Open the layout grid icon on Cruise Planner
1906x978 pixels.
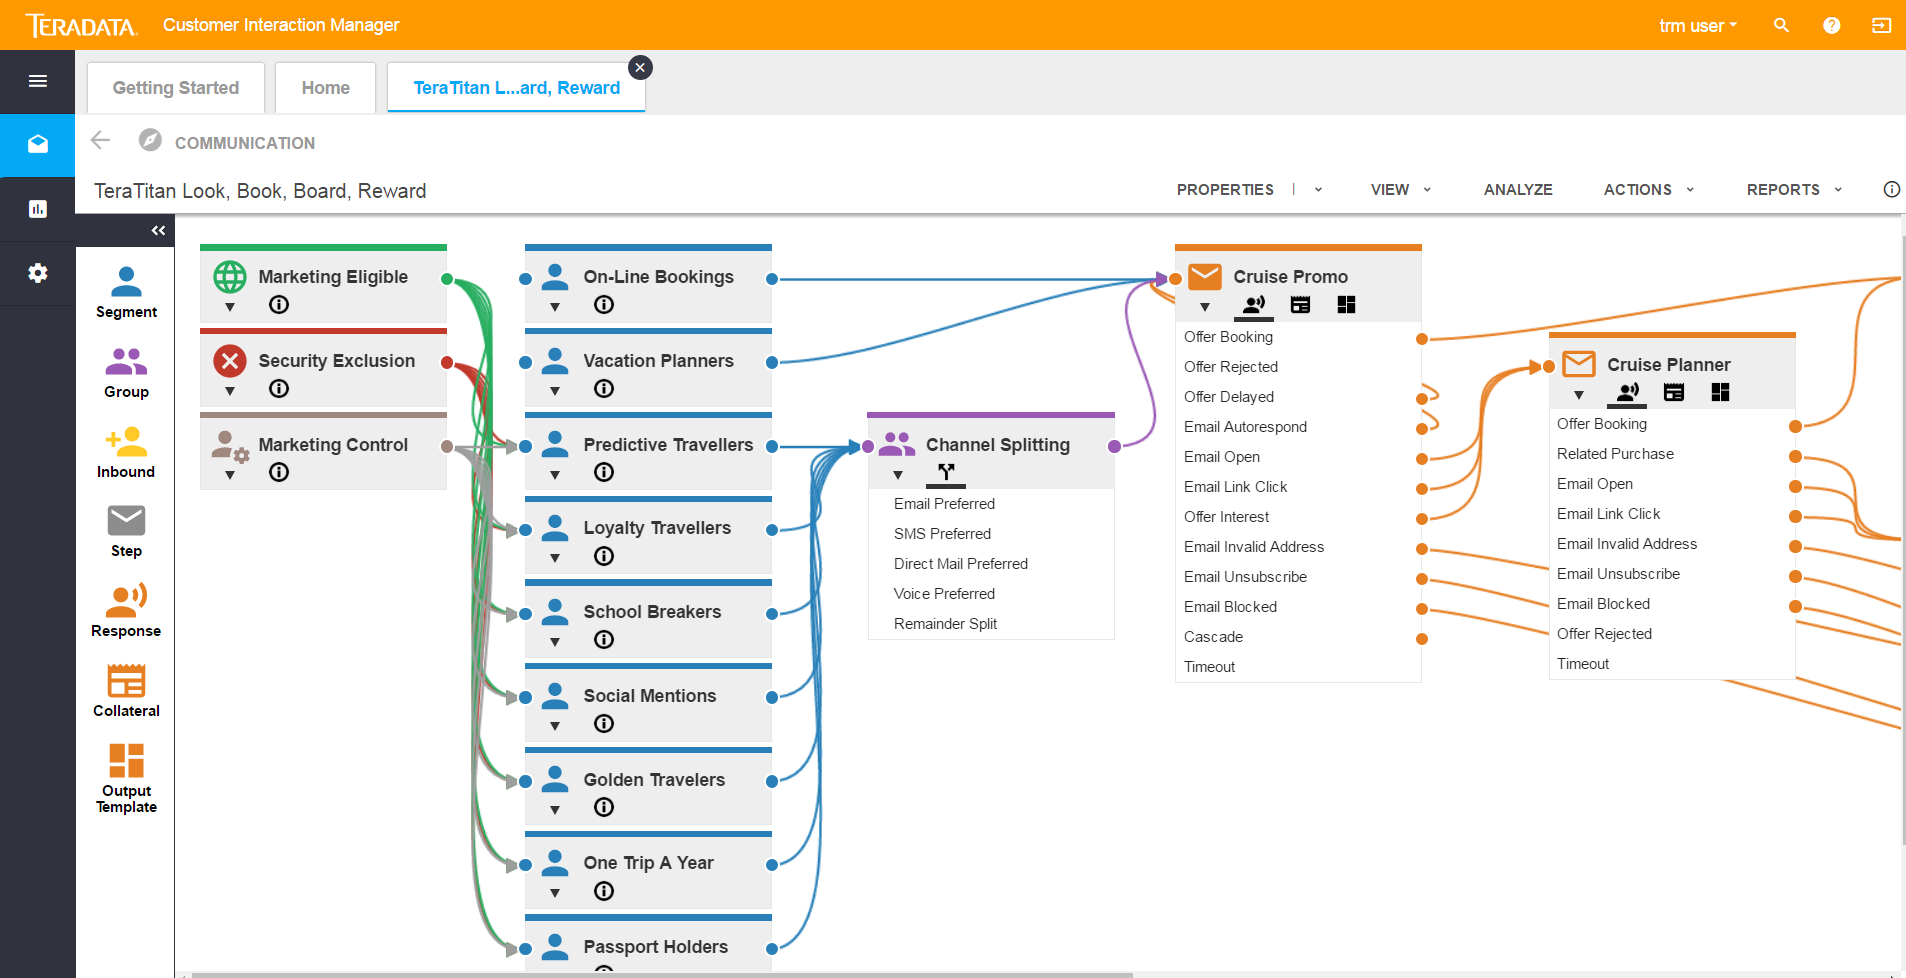point(1721,392)
